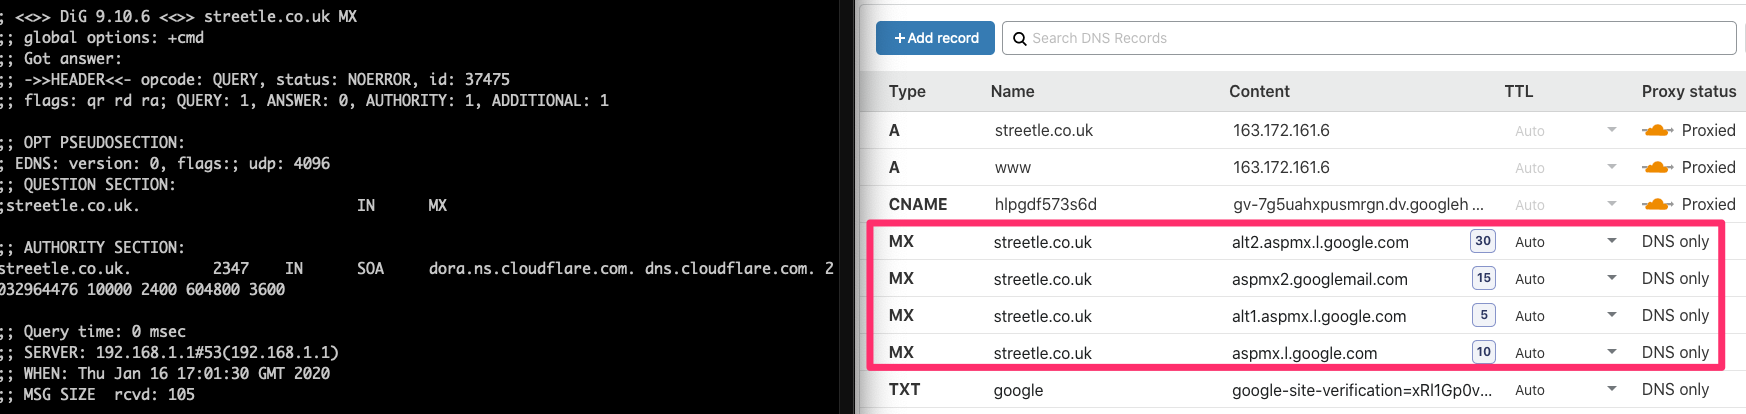Click the Content column header
The height and width of the screenshot is (414, 1746).
(1259, 91)
